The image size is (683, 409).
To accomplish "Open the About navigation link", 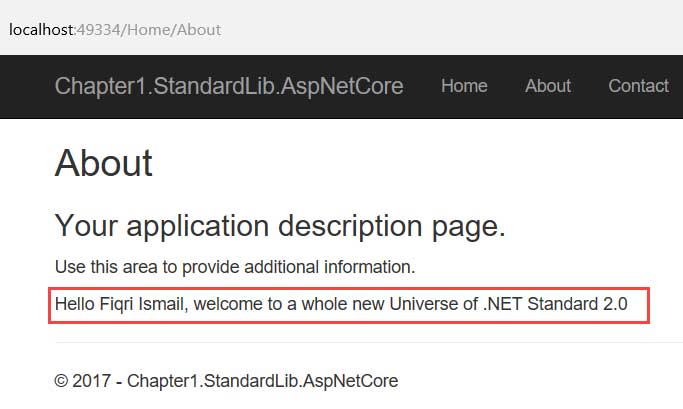I will pyautogui.click(x=548, y=86).
